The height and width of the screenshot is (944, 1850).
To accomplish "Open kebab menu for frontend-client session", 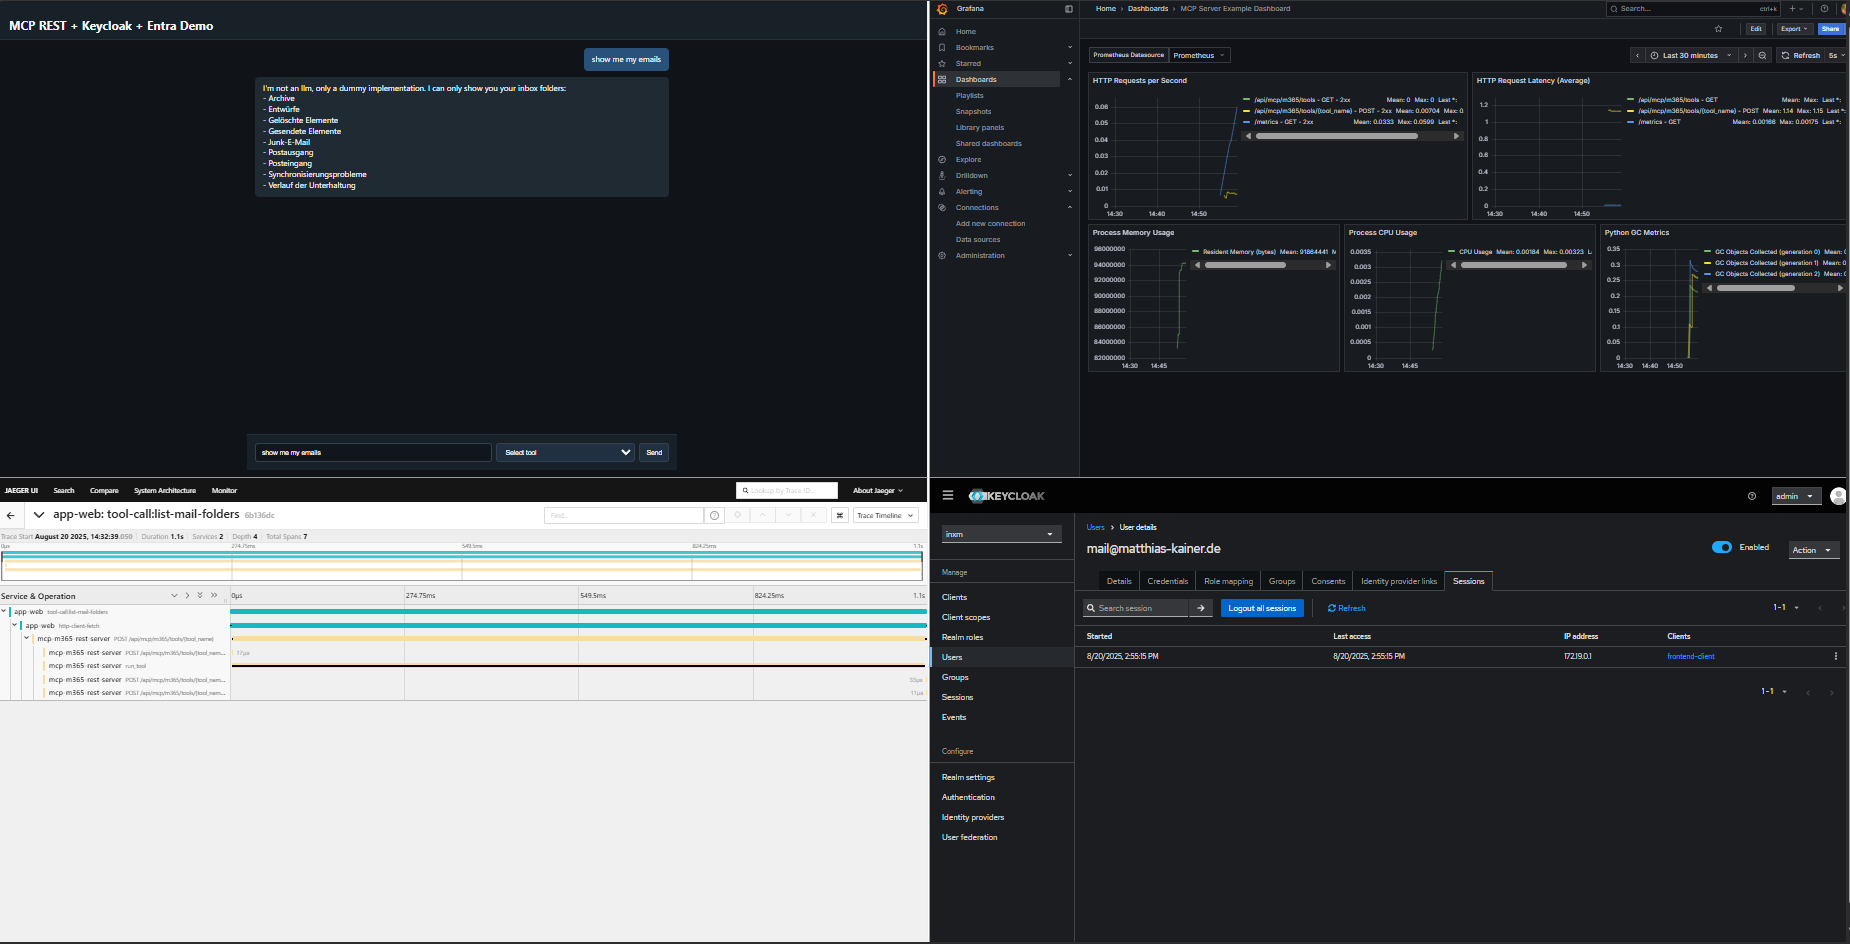I will point(1836,657).
